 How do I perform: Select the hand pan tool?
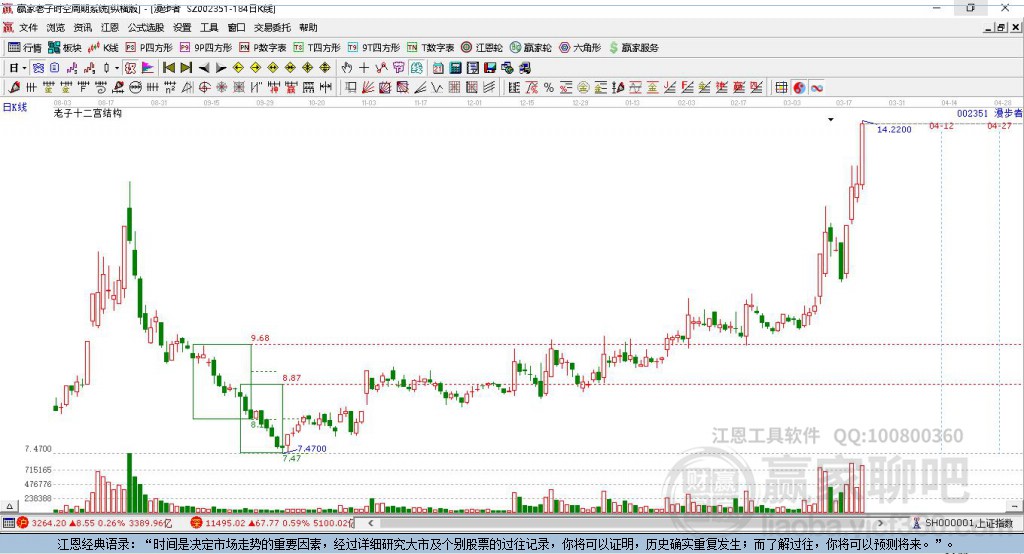coord(347,68)
